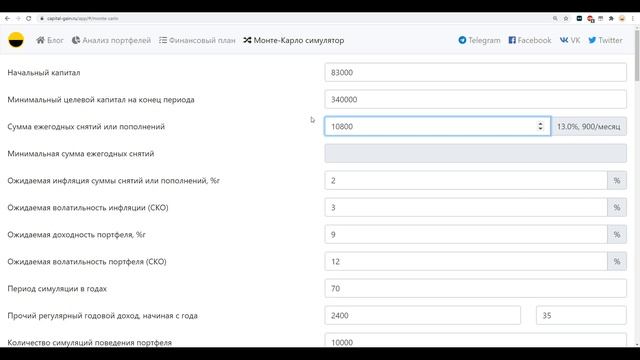Click 'Ожидаемая волатильность инфляции (СКО)' label
640x360 pixels.
coord(88,207)
